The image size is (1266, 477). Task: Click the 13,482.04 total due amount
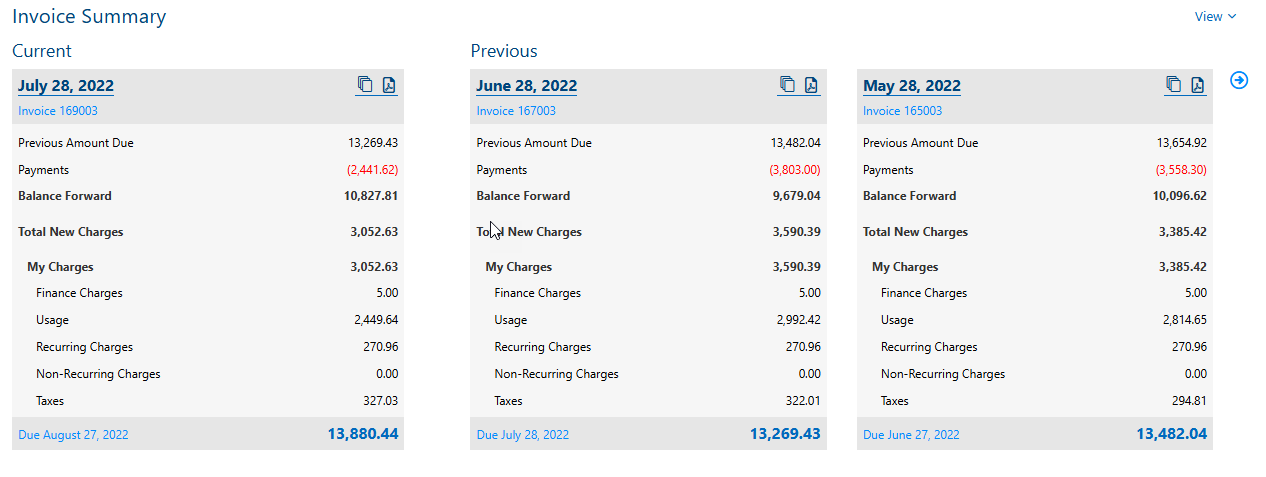pos(1171,434)
